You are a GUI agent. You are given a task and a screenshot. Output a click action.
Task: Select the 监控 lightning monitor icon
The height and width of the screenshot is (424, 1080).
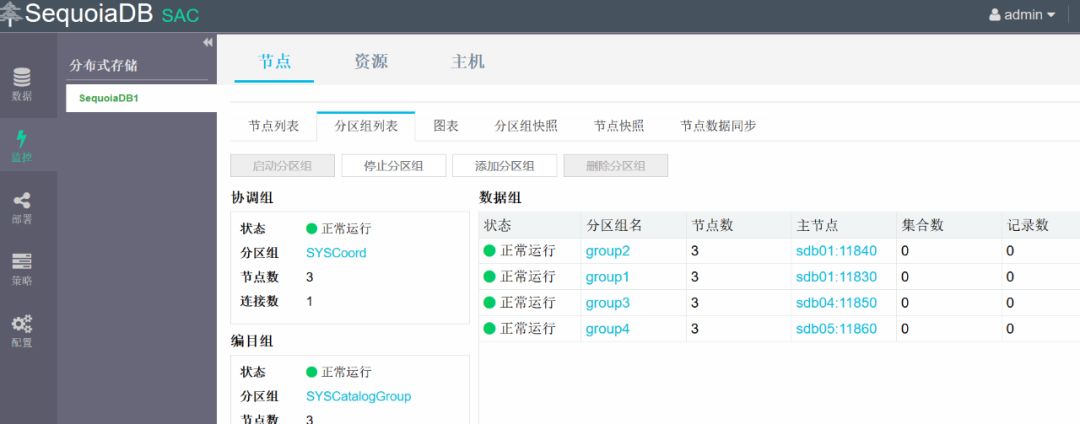click(x=21, y=140)
